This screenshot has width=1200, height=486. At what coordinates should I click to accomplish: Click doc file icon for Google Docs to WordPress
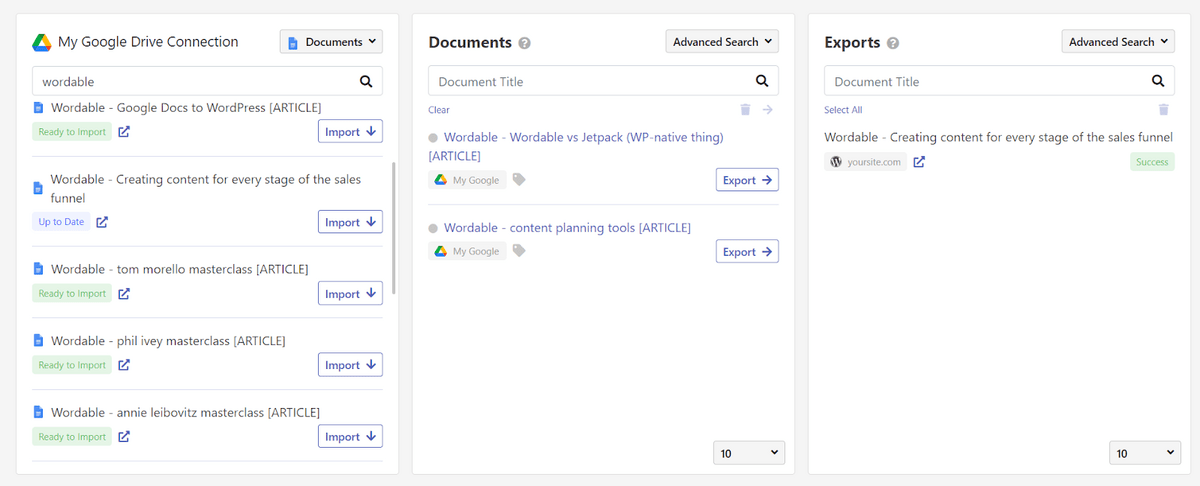tap(38, 107)
